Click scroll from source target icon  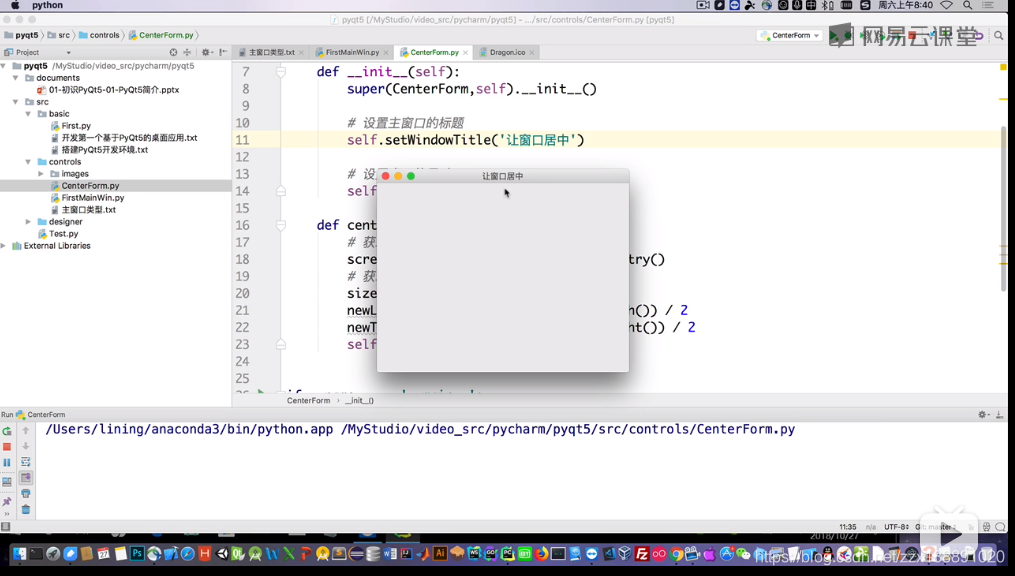173,52
